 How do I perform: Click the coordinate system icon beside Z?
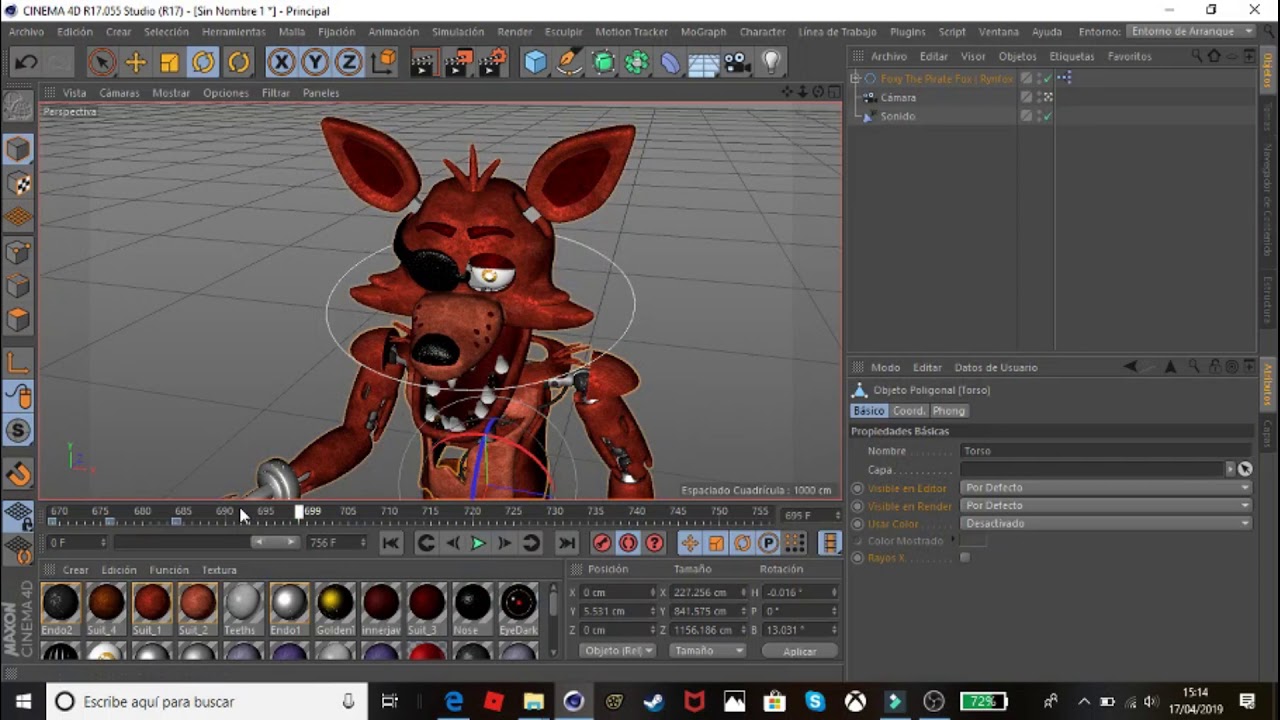(383, 63)
